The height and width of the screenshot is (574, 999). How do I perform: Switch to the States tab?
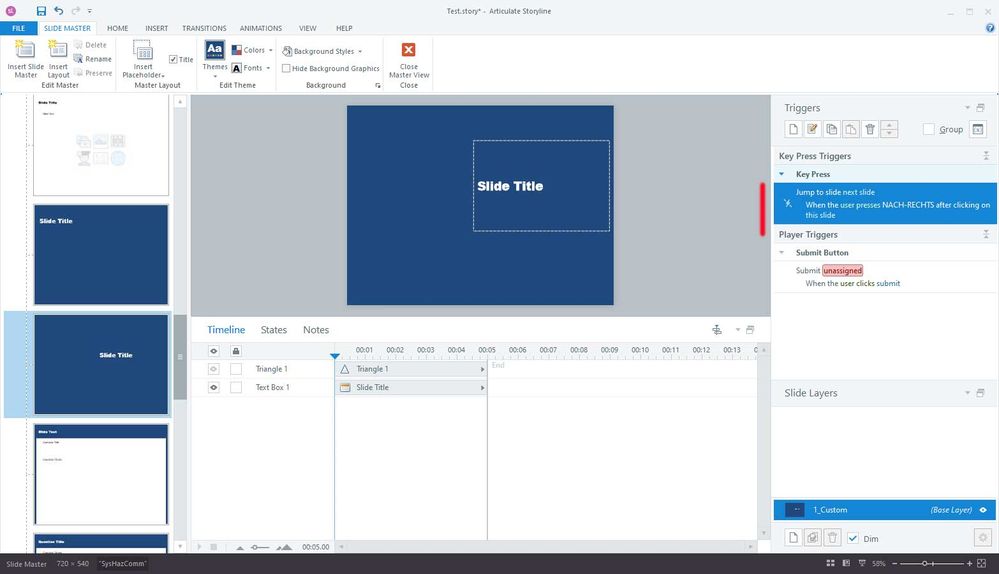tap(273, 330)
